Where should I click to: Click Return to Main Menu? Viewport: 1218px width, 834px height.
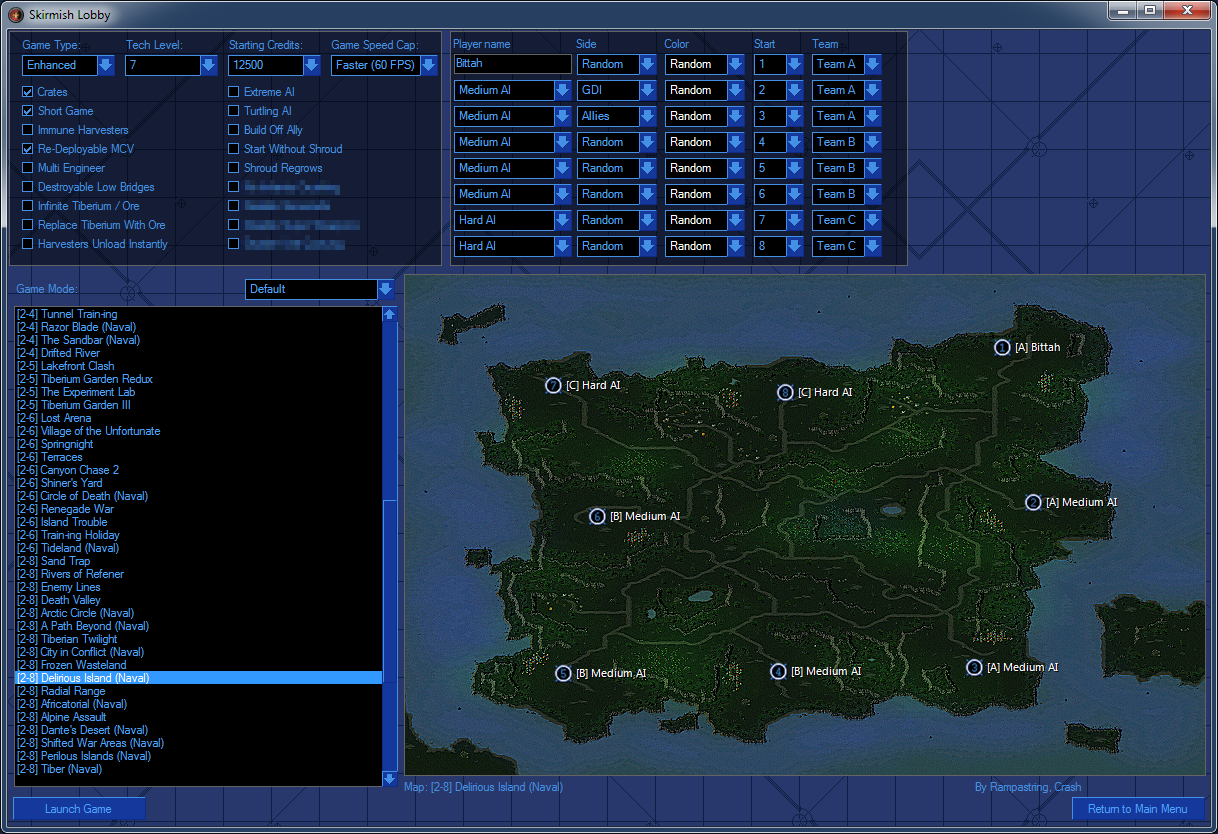tap(1138, 809)
